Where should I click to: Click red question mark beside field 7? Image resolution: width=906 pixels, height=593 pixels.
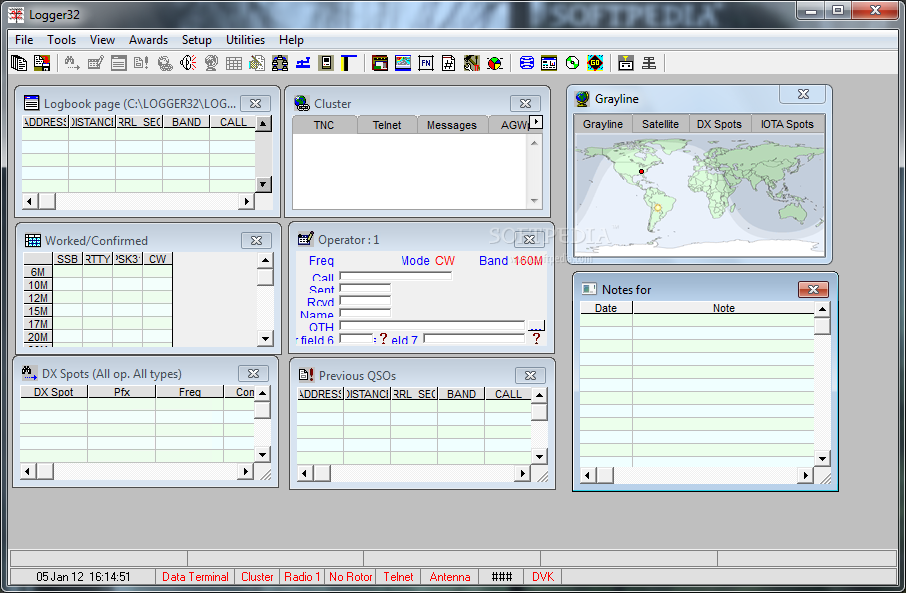(x=536, y=338)
